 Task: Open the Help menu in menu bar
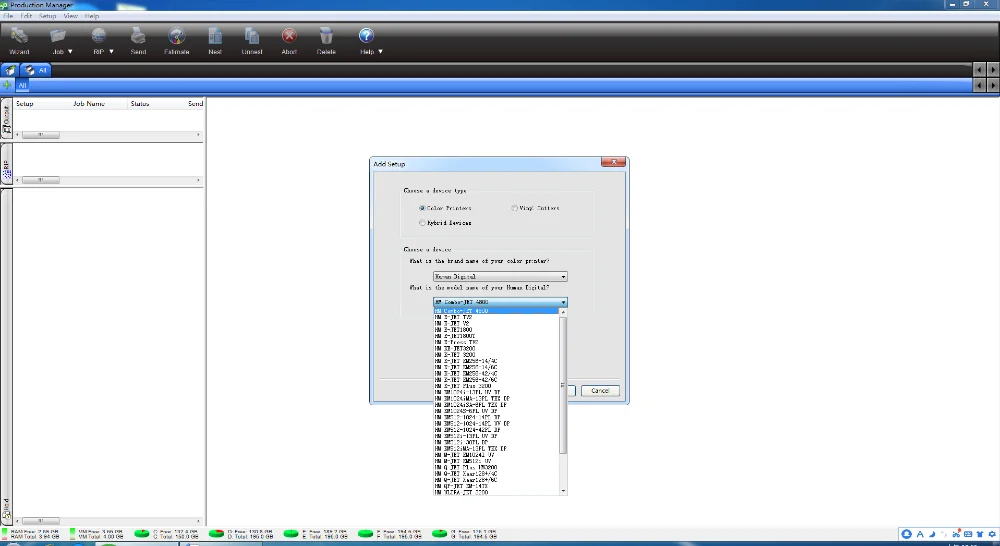point(92,16)
